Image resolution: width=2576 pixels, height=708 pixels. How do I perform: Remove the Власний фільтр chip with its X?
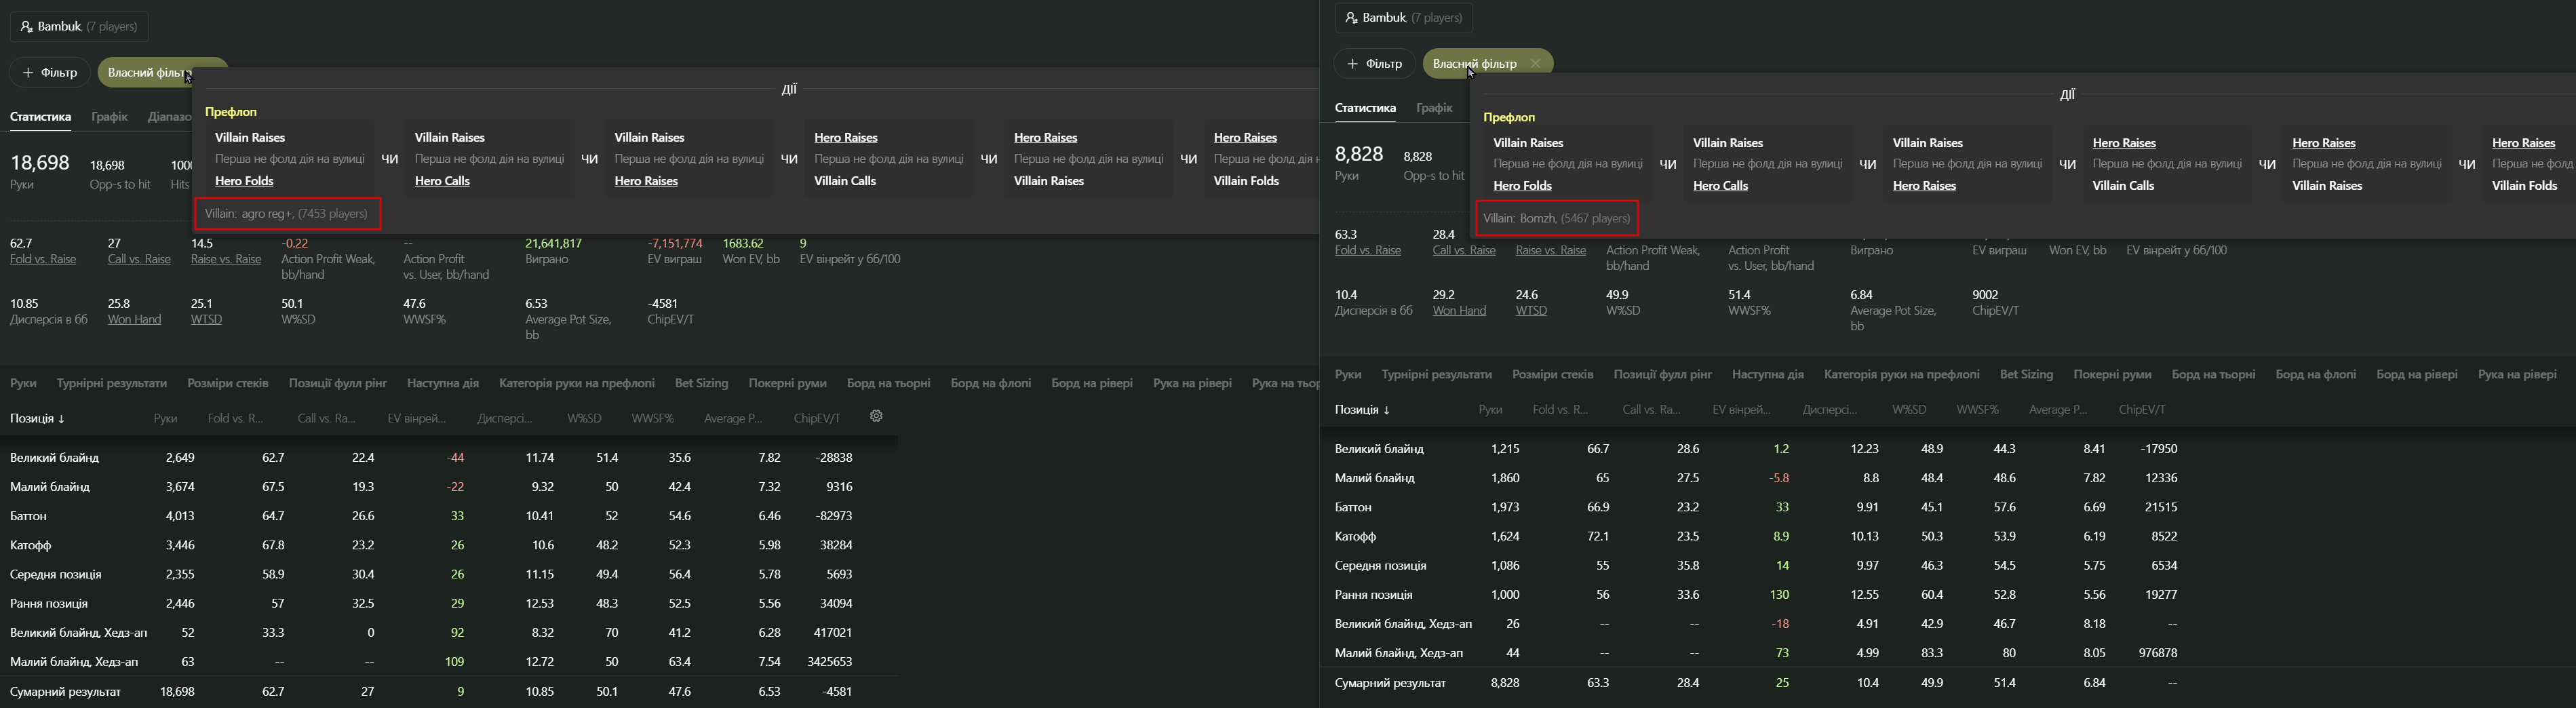click(x=1535, y=64)
